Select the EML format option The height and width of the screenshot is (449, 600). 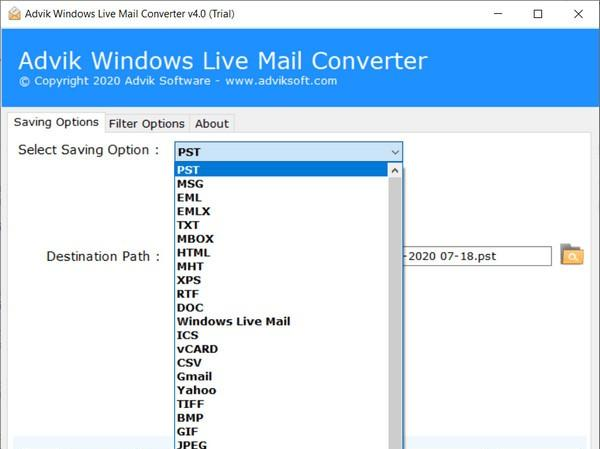(281, 198)
